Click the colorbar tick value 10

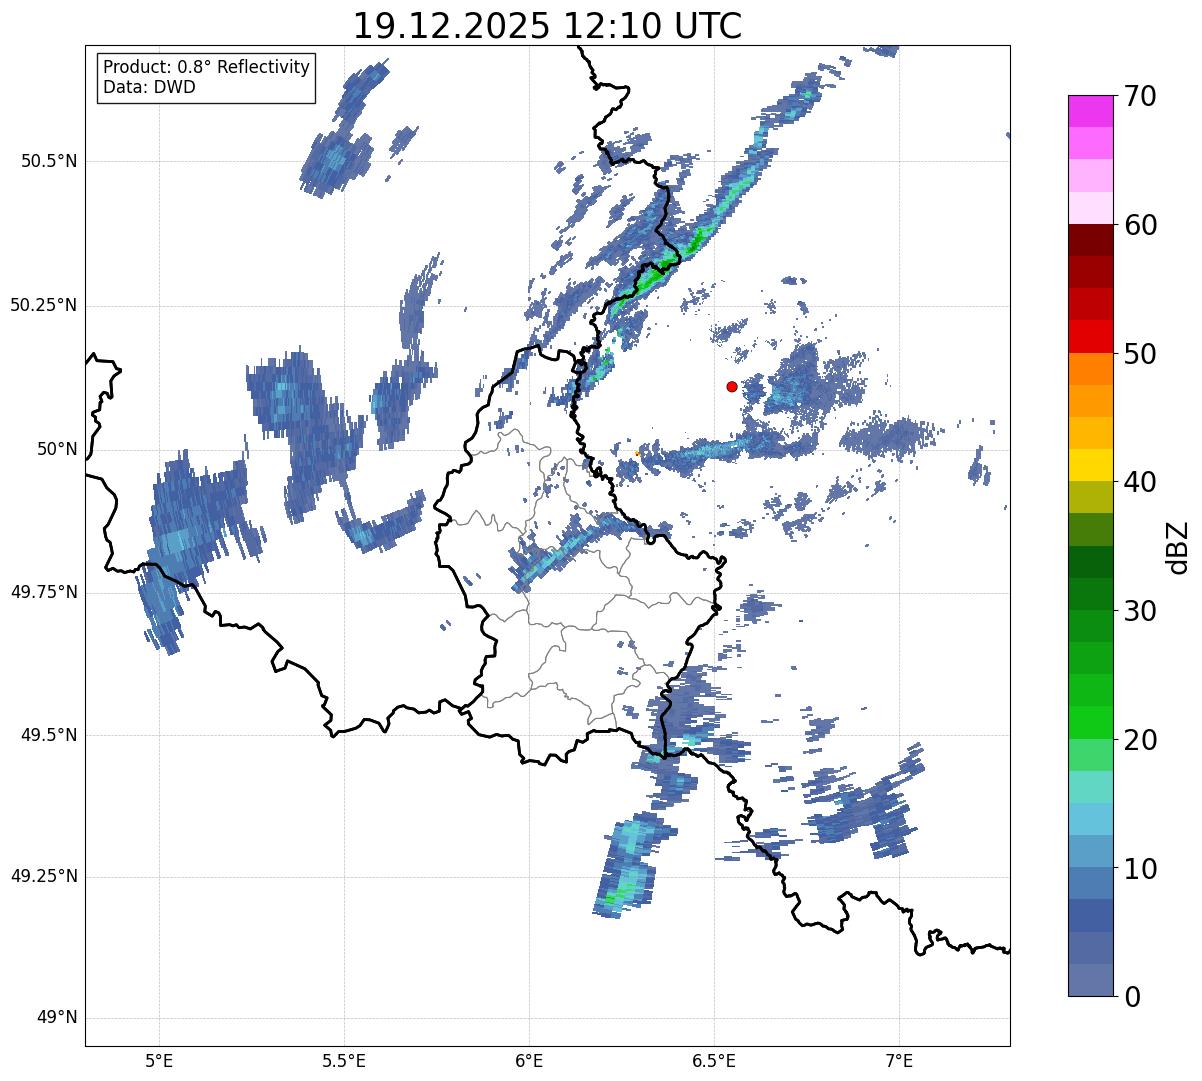coord(1140,869)
